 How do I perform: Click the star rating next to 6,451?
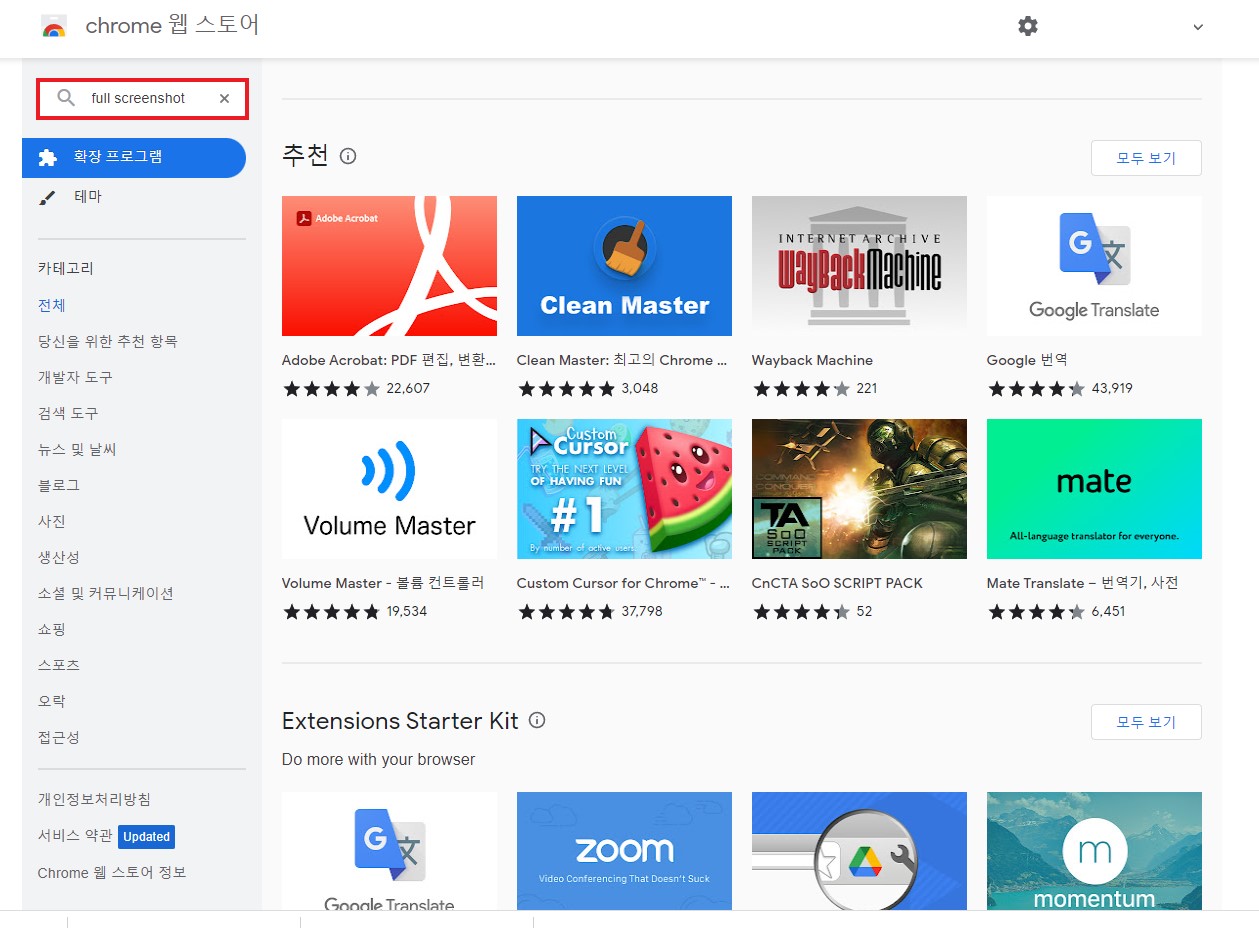[x=1037, y=612]
